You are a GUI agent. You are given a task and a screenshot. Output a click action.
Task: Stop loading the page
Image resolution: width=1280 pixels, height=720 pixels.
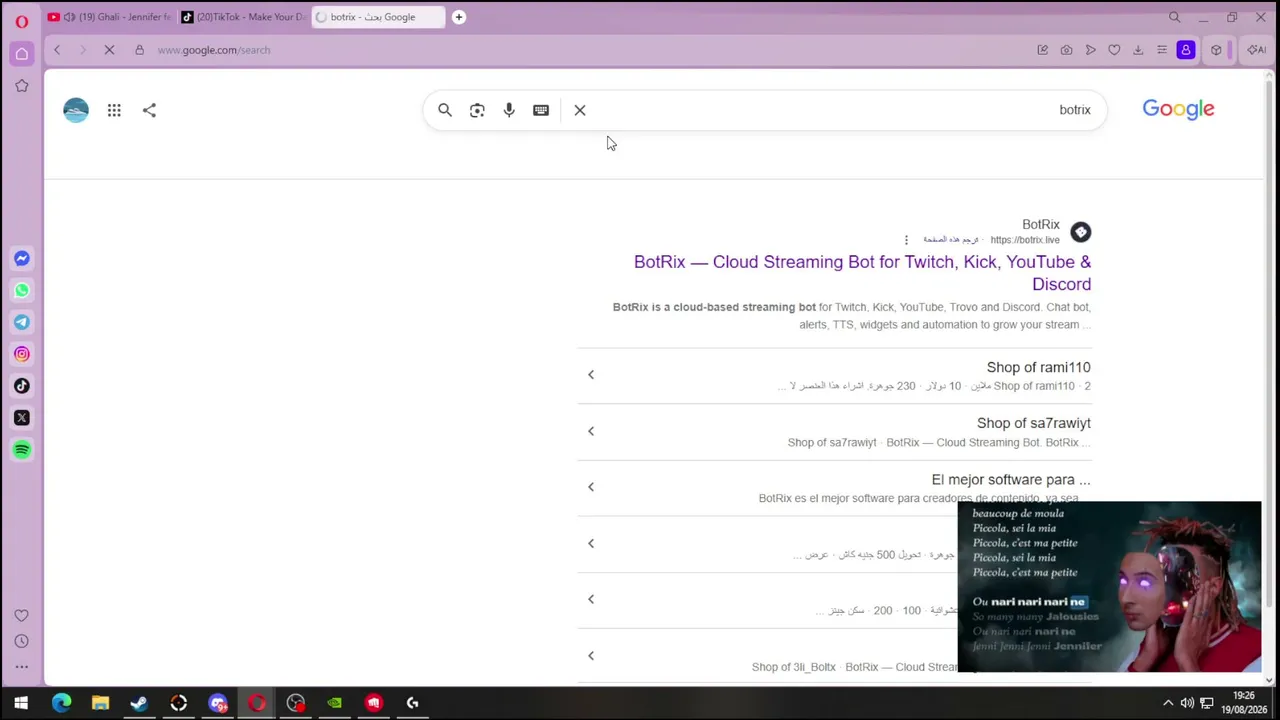[109, 50]
